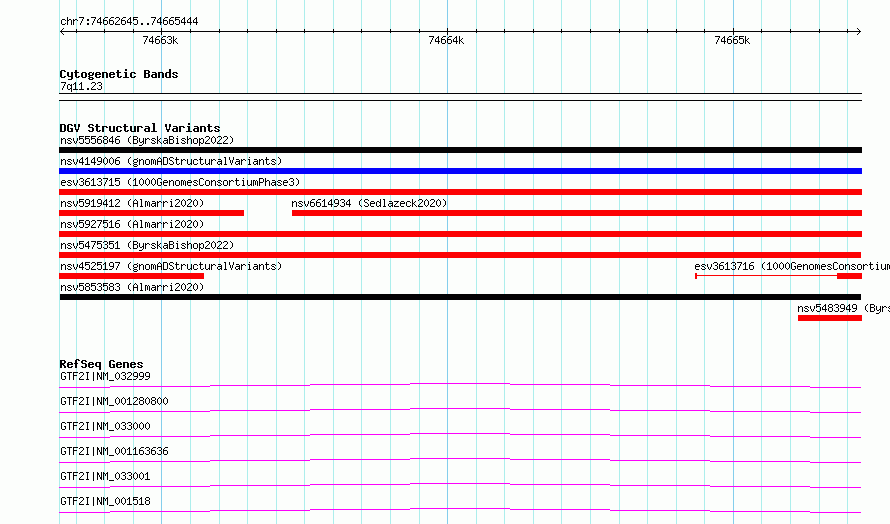The image size is (890, 524).
Task: Click the red bar under nsv5483949
Action: coord(830,318)
